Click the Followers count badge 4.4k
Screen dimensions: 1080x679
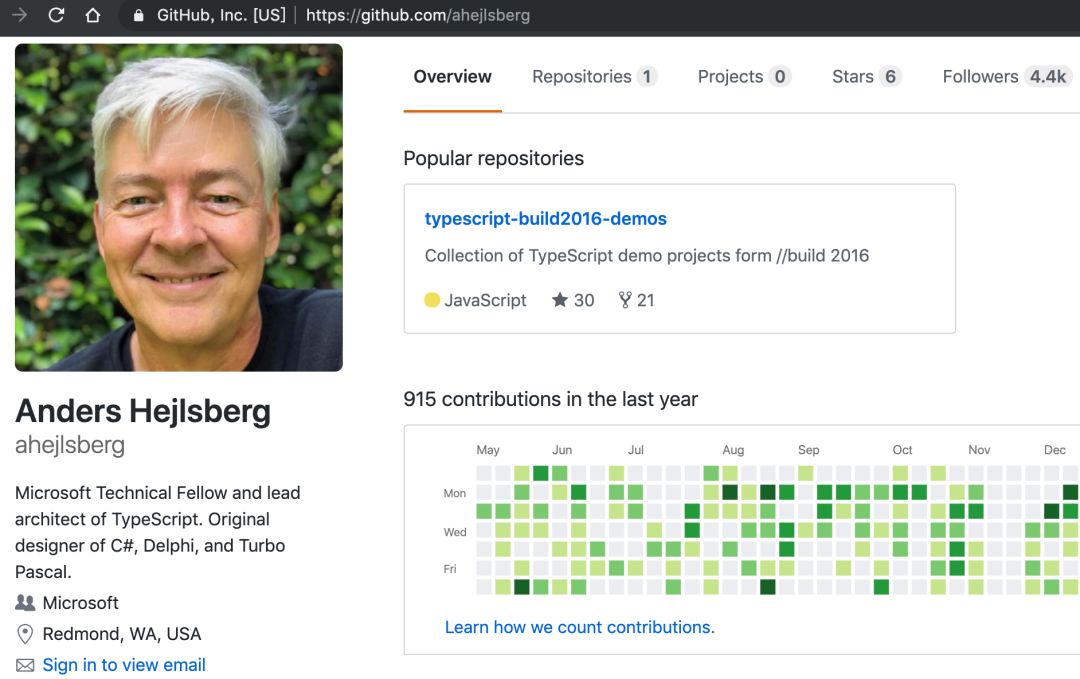[x=1048, y=76]
